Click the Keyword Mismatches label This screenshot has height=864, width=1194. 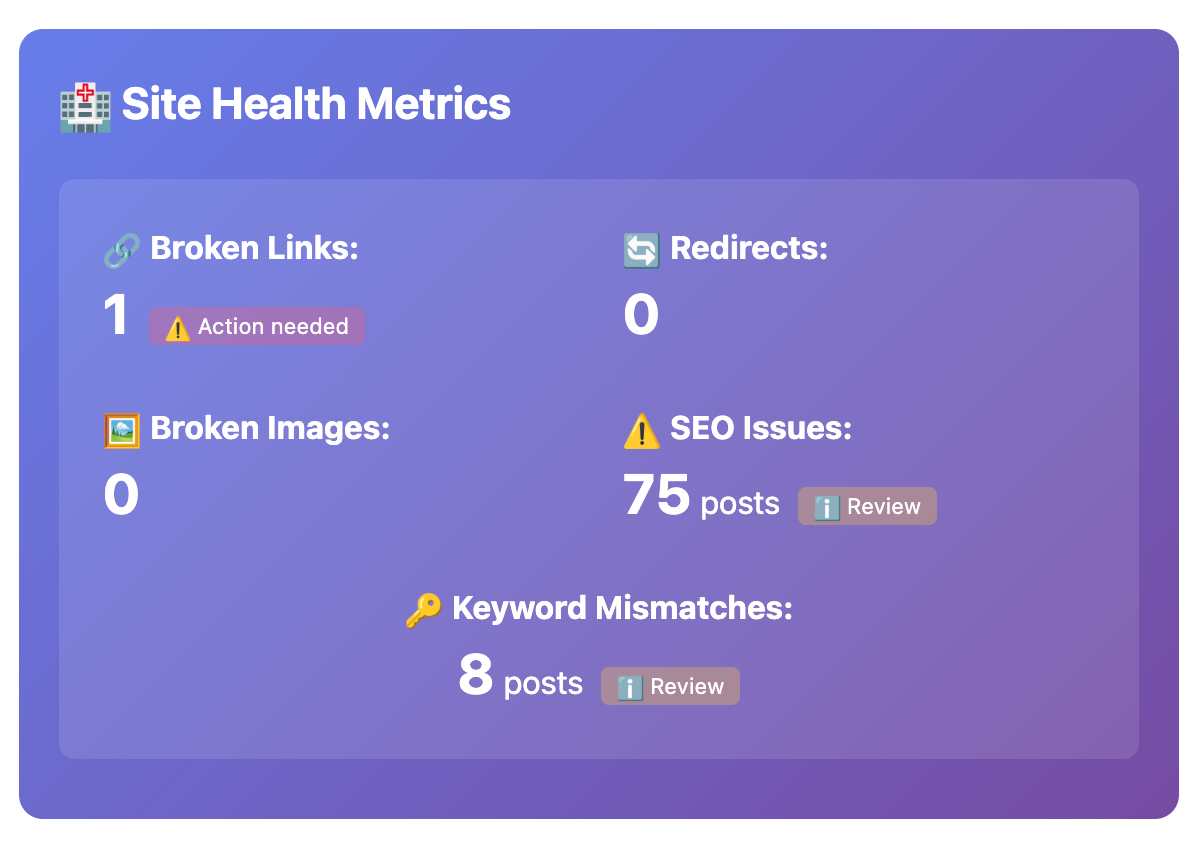point(622,608)
